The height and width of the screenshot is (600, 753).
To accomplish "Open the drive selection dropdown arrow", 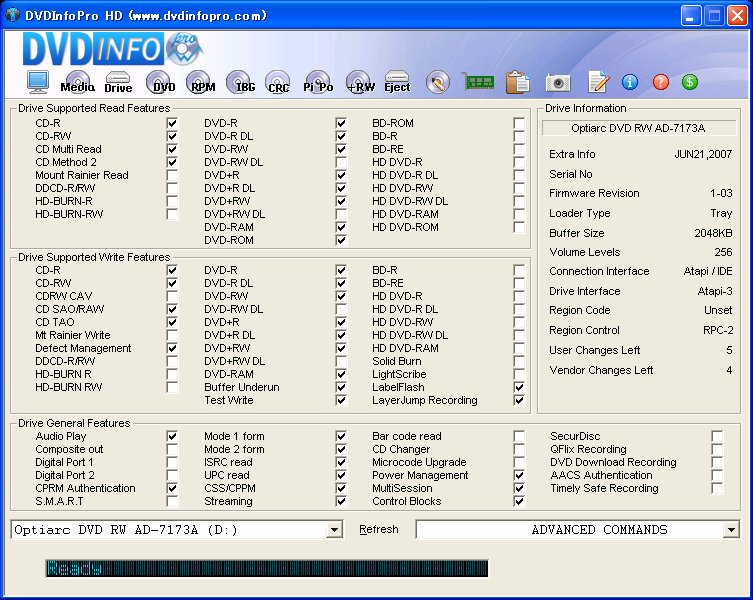I will (334, 530).
